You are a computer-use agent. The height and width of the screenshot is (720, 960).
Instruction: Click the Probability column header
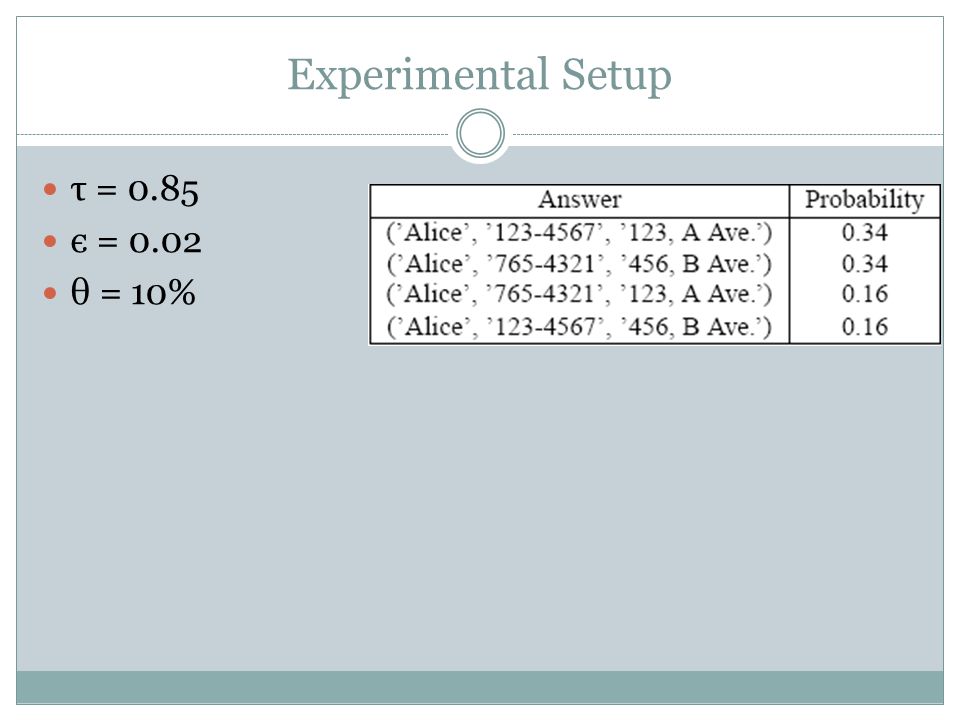click(864, 200)
